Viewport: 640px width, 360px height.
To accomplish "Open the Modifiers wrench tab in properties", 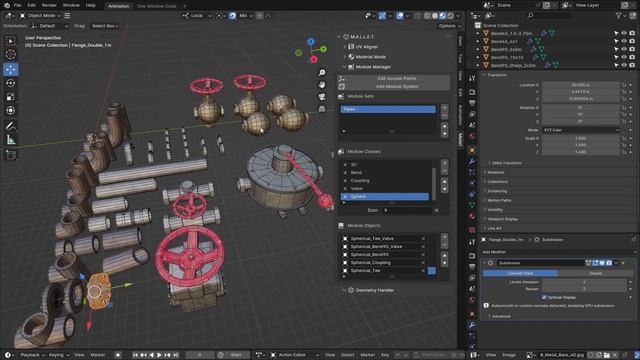I will pos(472,162).
